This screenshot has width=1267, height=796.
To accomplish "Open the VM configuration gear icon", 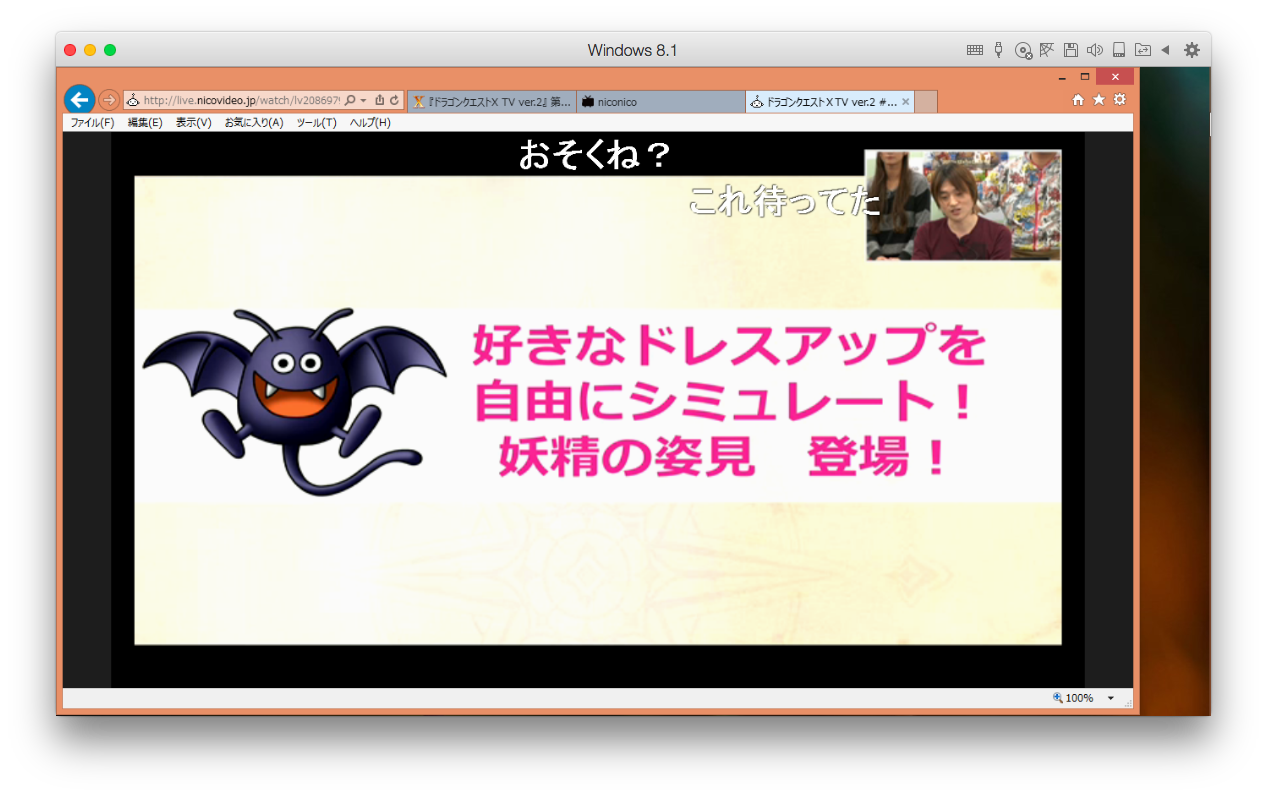I will point(1191,50).
